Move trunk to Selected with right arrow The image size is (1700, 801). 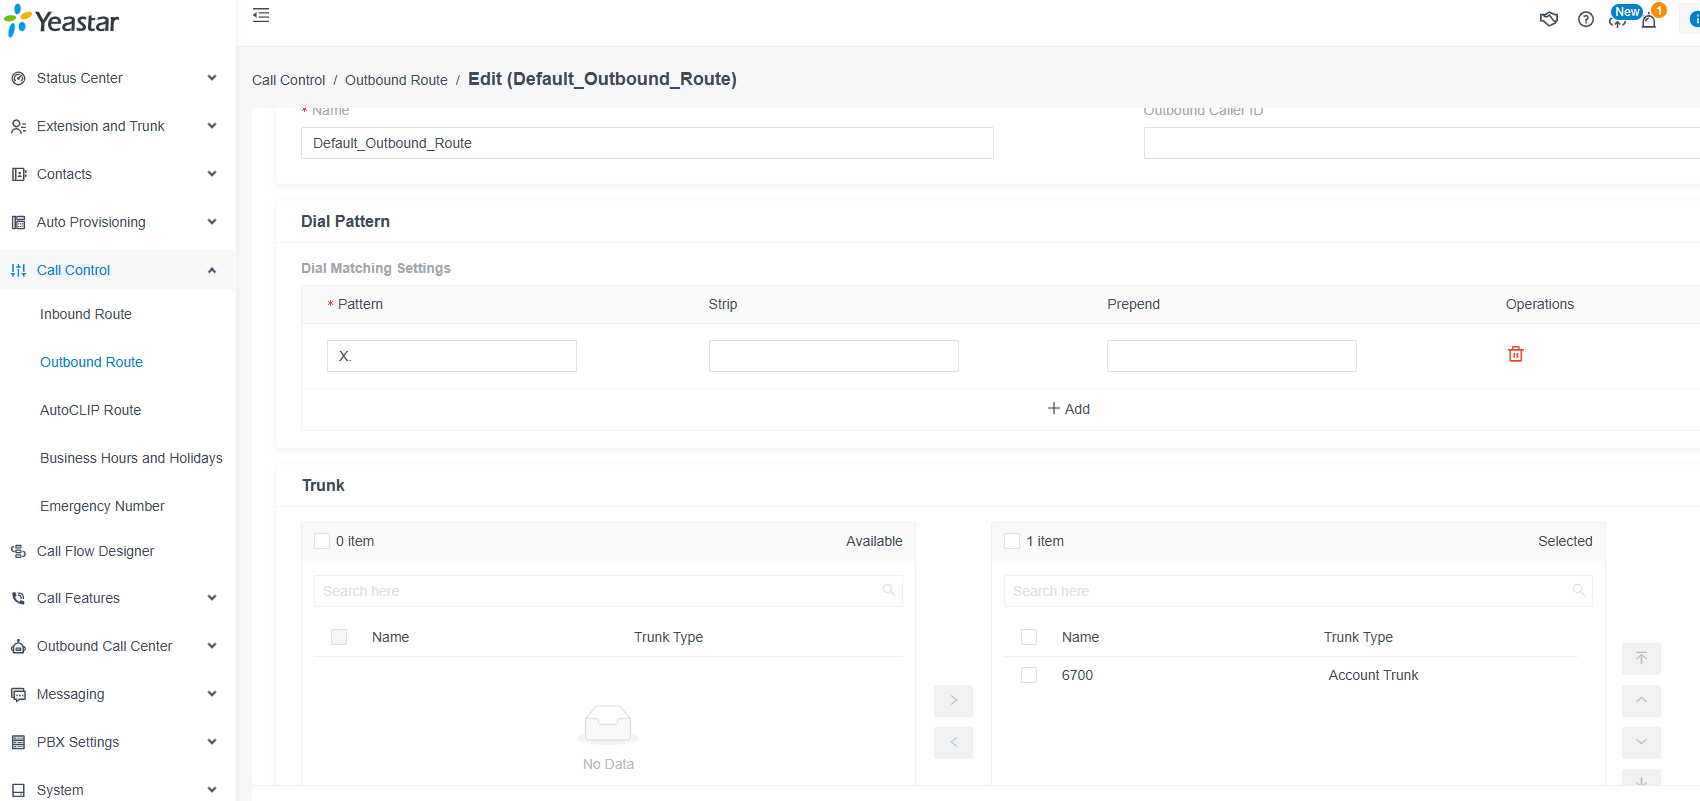(x=953, y=700)
